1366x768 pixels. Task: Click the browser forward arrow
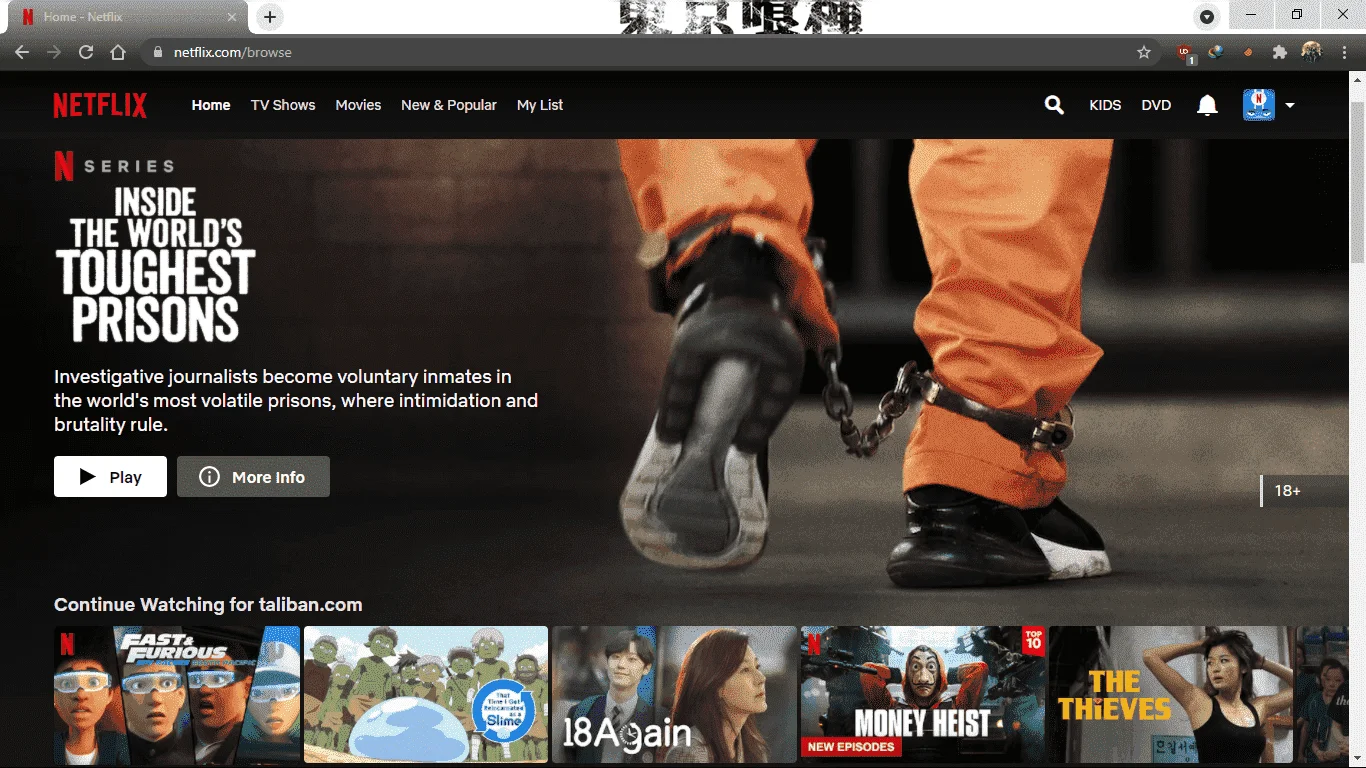click(x=54, y=52)
